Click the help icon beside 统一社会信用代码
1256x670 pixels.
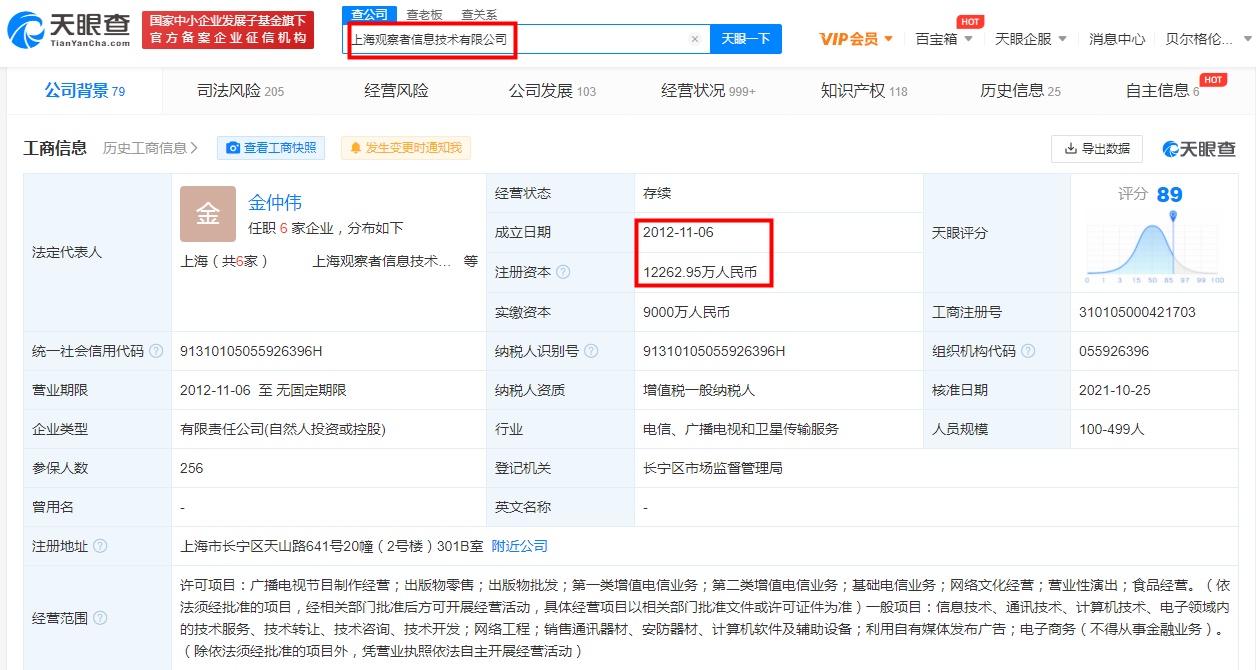[x=156, y=351]
